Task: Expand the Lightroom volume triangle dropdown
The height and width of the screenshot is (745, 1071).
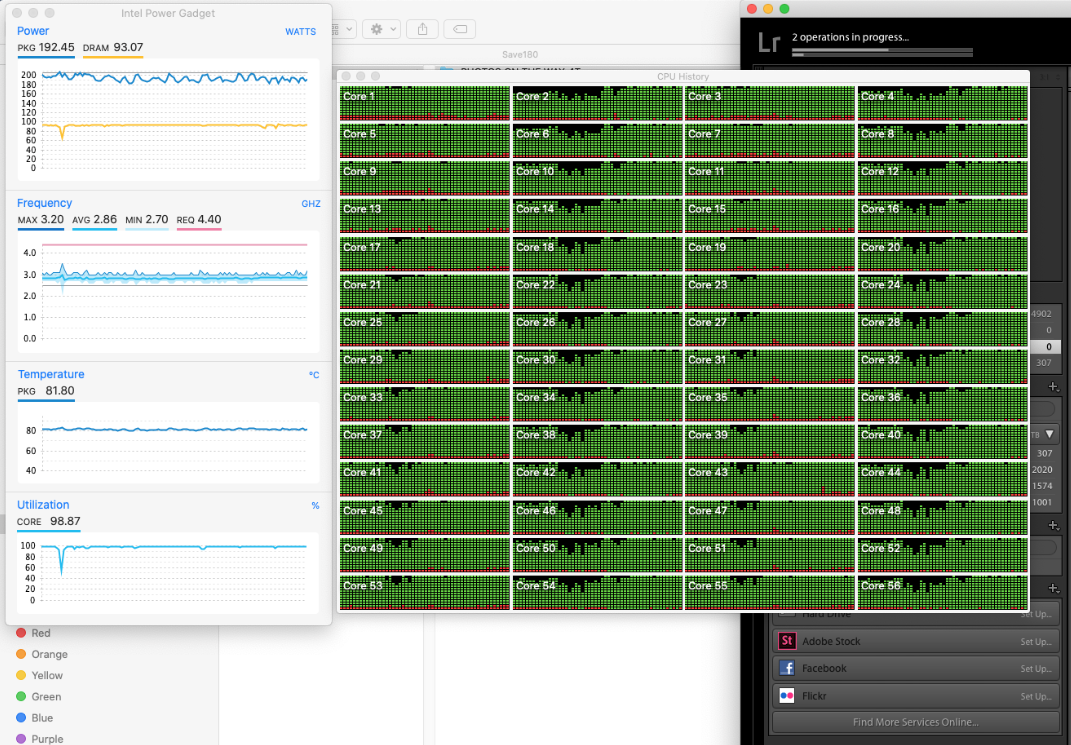Action: coord(1050,434)
